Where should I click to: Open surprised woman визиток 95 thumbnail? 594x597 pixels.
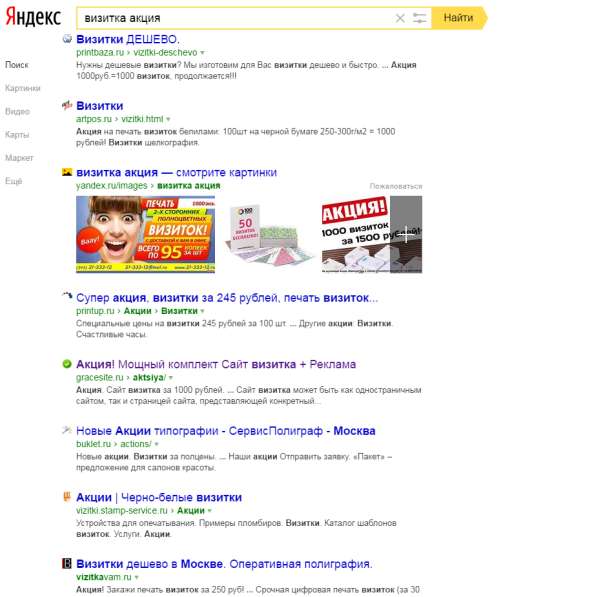pyautogui.click(x=145, y=234)
